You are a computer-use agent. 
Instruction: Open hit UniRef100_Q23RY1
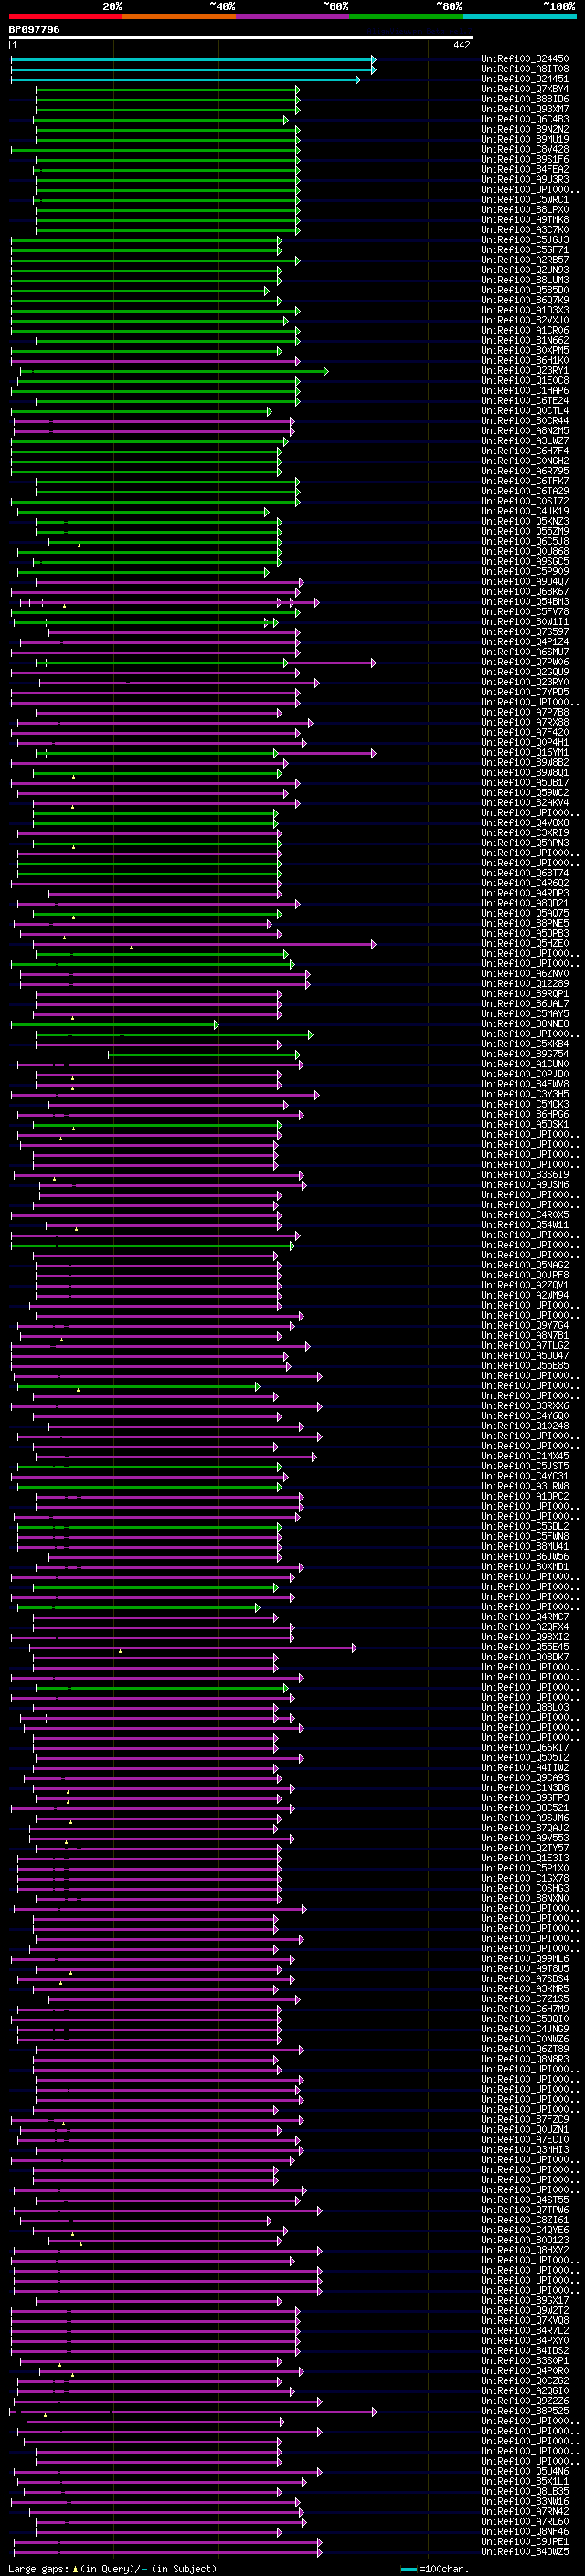525,370
